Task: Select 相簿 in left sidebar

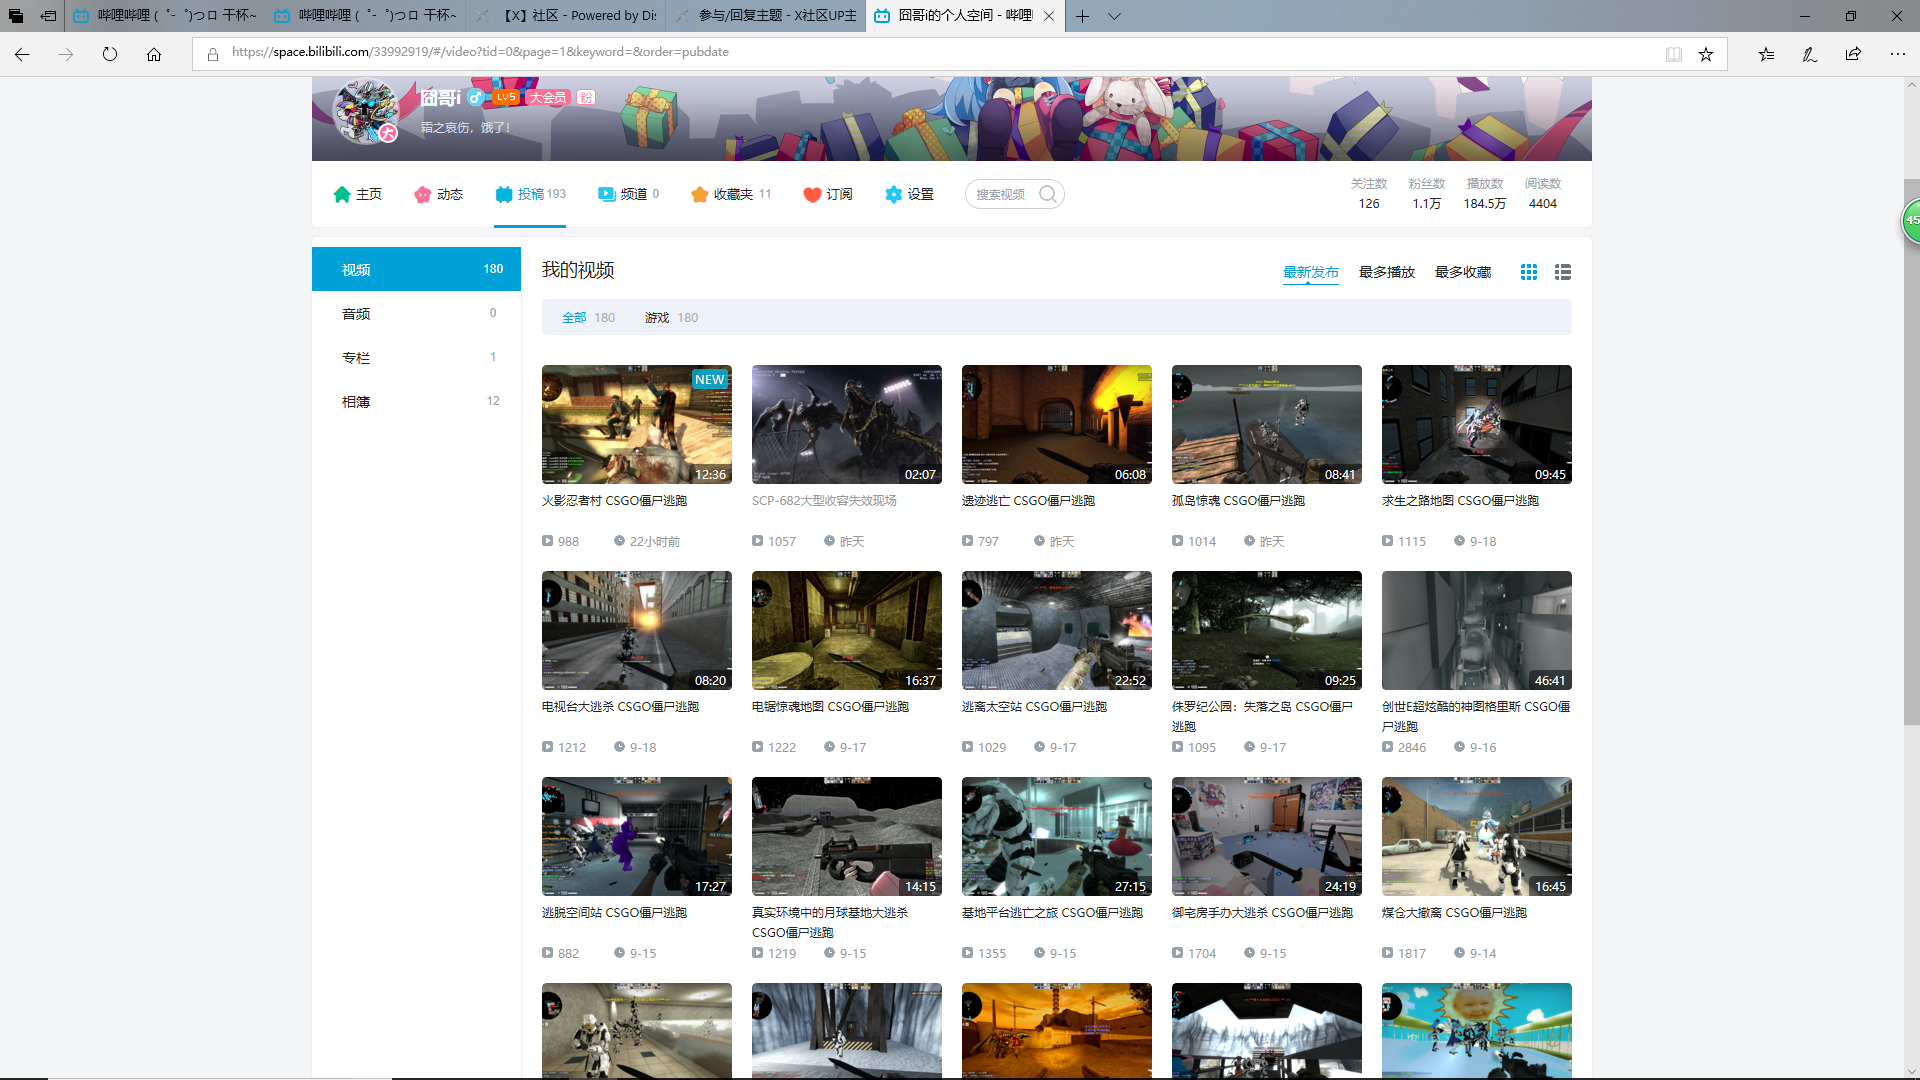Action: (x=356, y=402)
